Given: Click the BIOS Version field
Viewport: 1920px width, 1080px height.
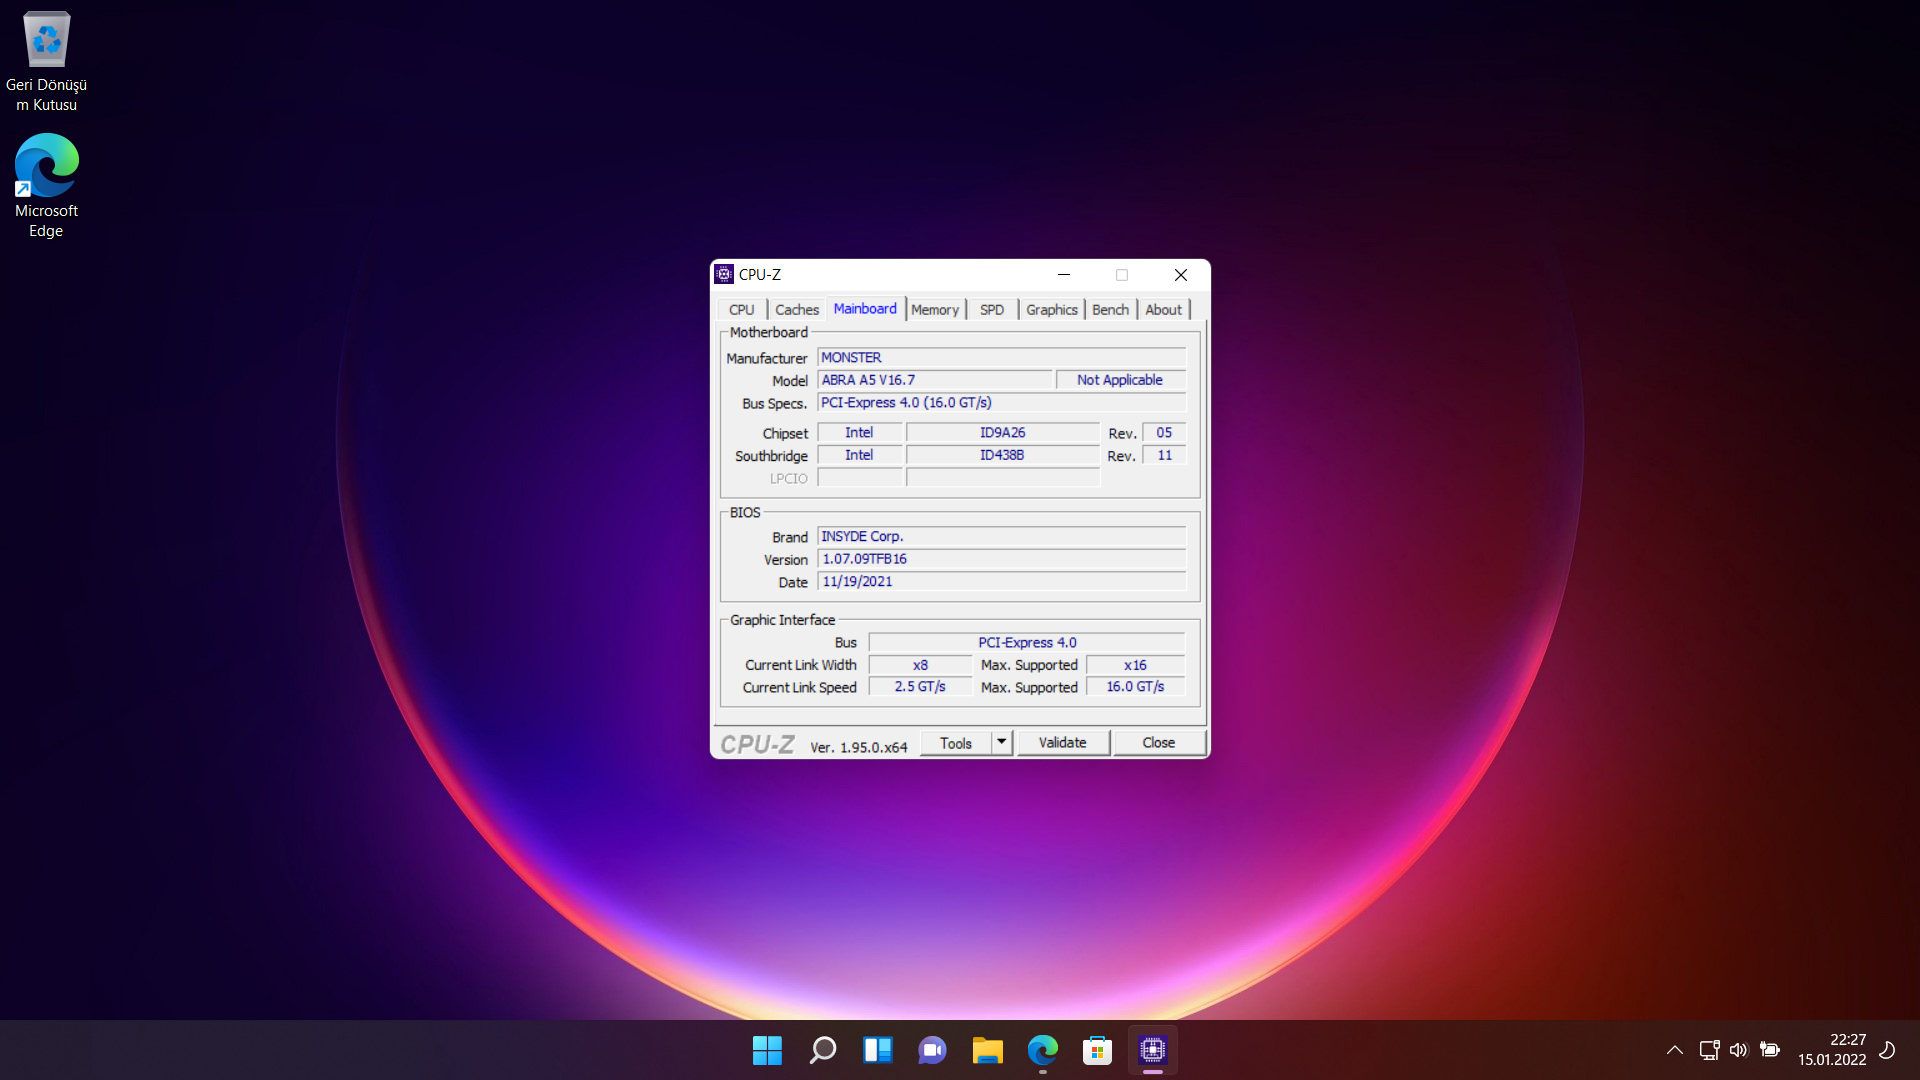Looking at the screenshot, I should coord(1001,559).
